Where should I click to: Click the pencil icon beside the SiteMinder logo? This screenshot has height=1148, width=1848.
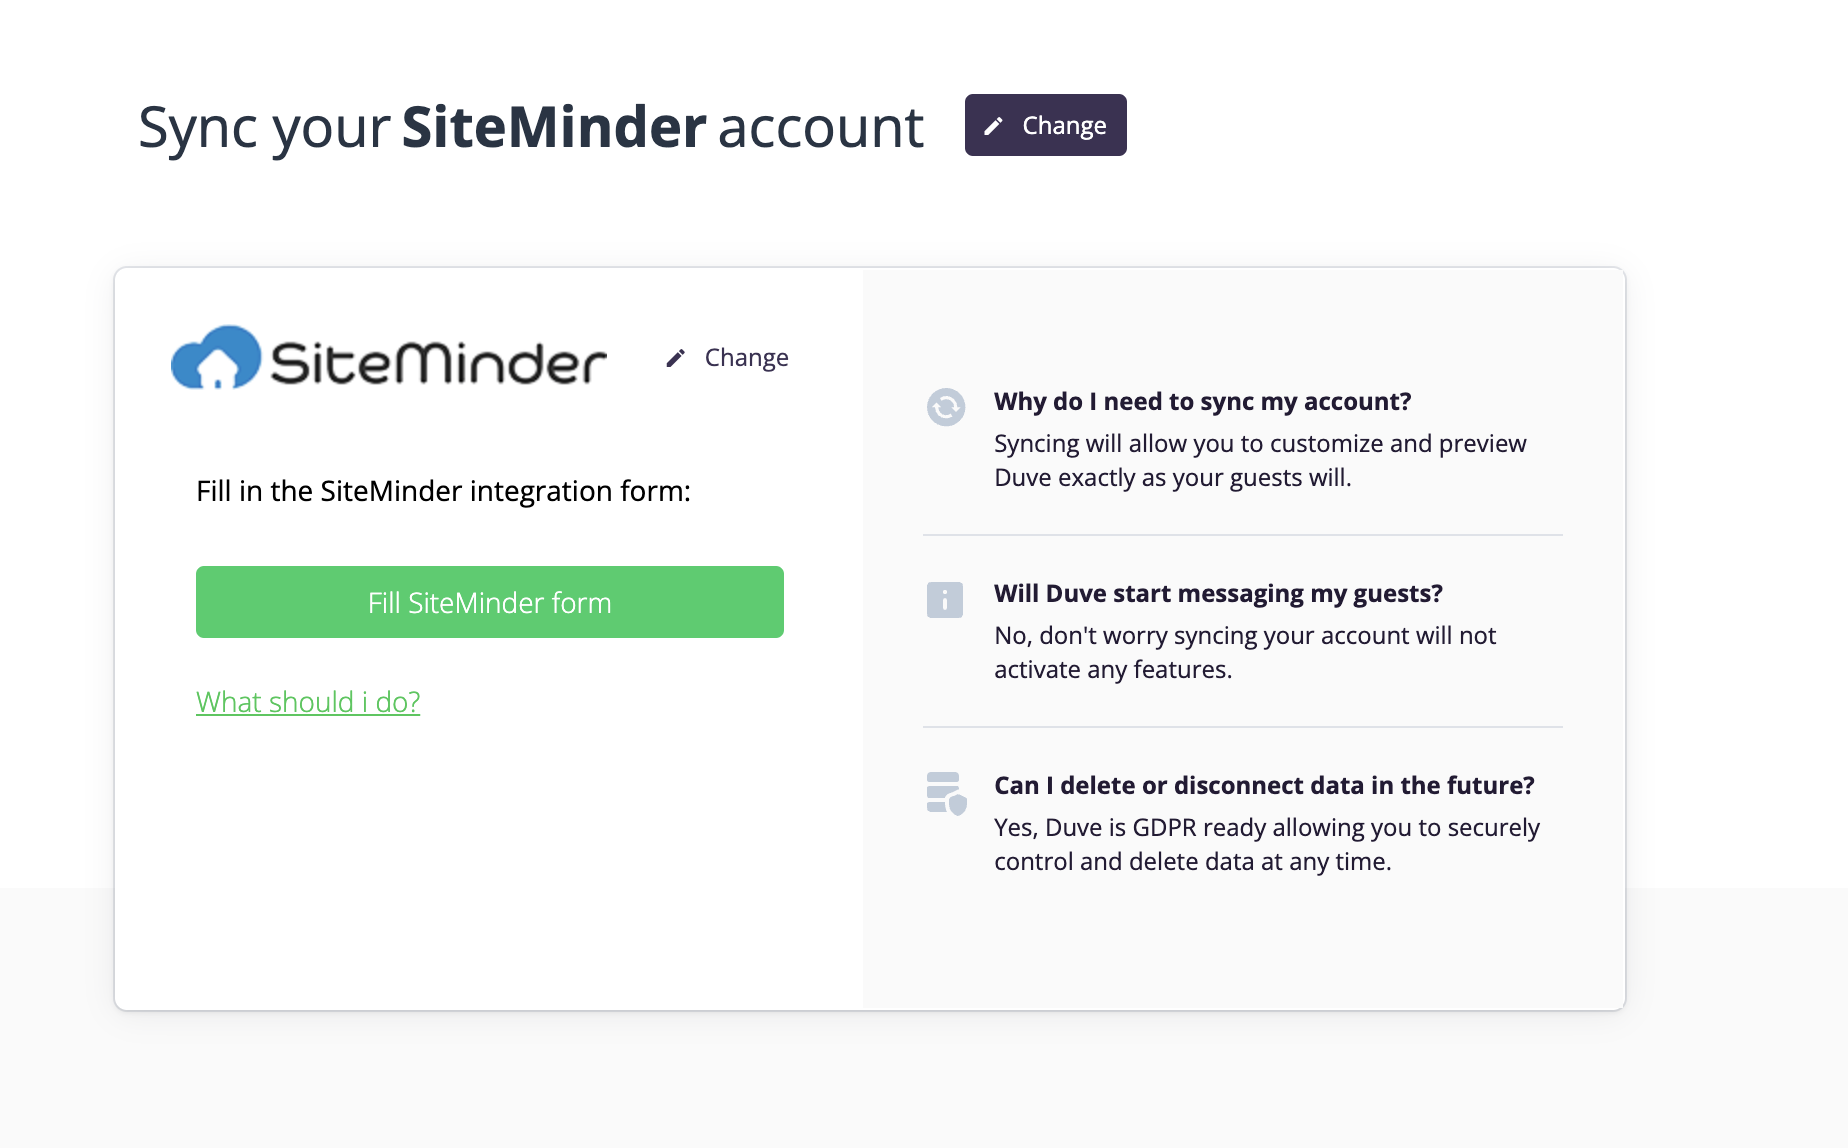[676, 358]
